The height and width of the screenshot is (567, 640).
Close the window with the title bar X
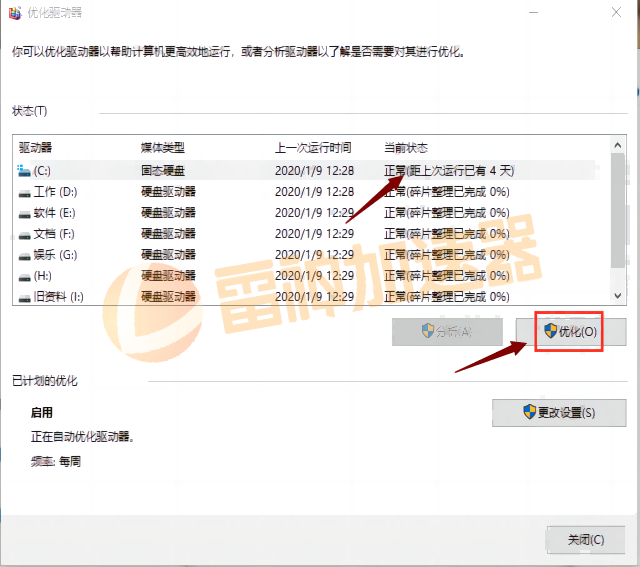tap(612, 13)
